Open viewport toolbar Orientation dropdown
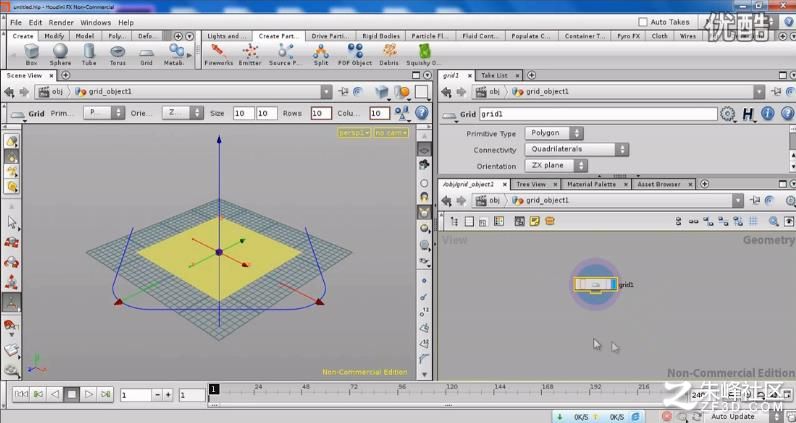Viewport: 796px width, 423px height. (183, 113)
